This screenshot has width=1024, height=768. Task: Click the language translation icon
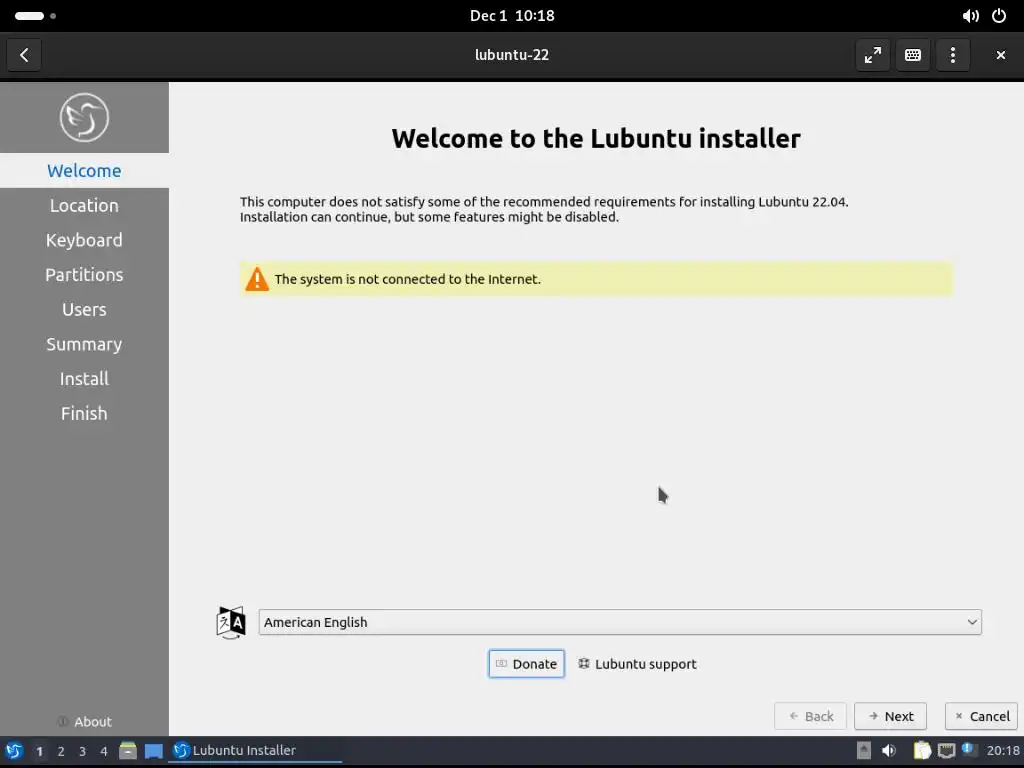point(231,622)
